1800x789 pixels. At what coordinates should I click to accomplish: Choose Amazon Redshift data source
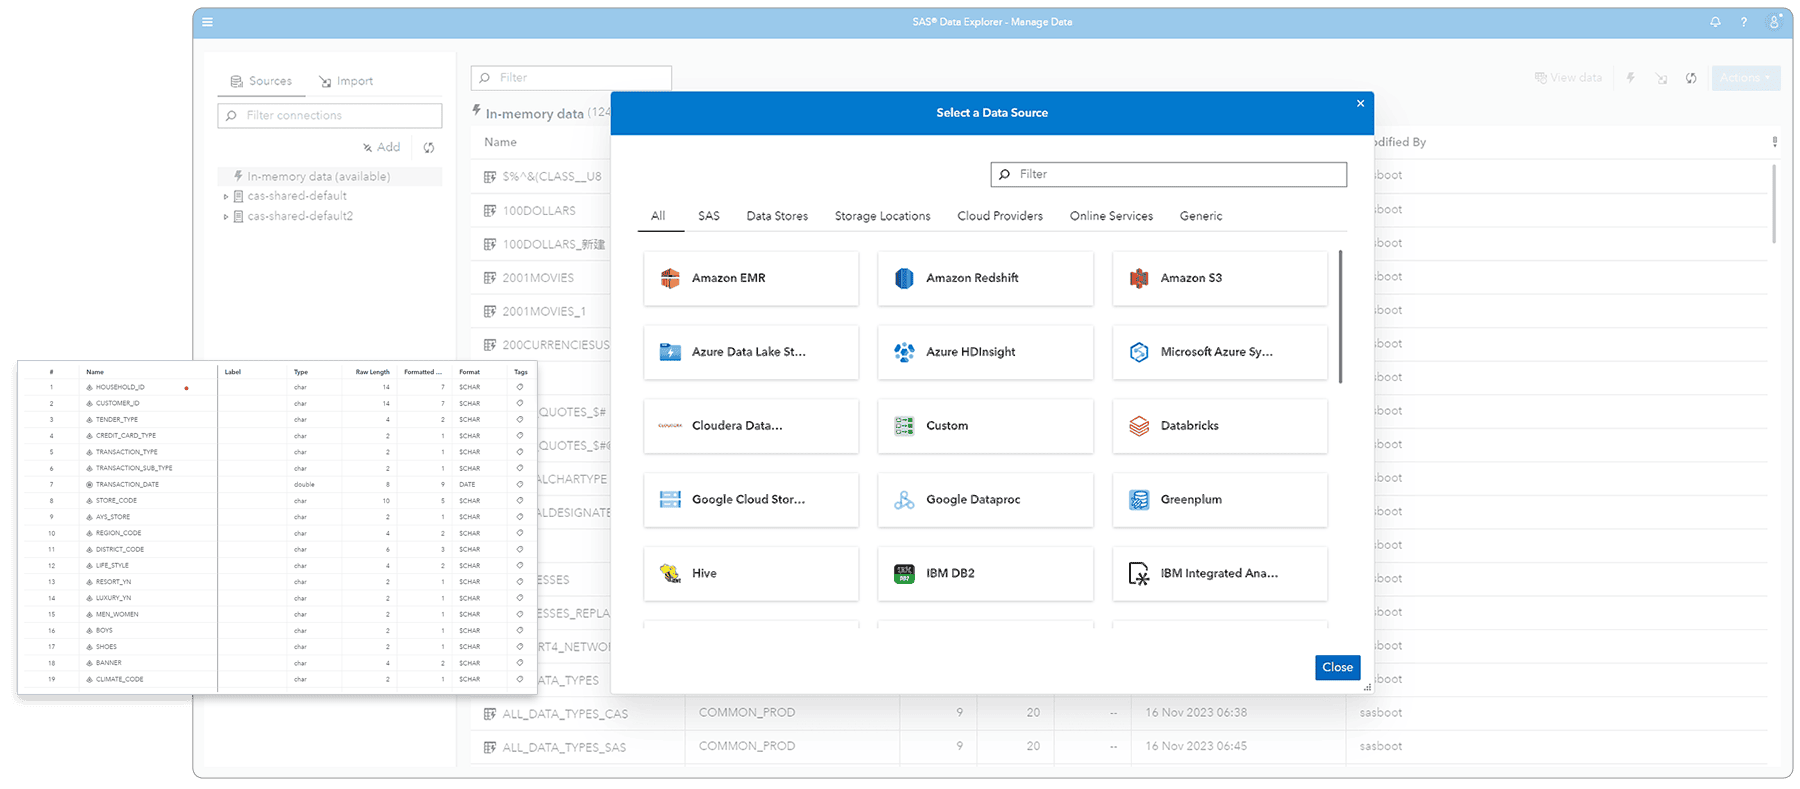985,278
